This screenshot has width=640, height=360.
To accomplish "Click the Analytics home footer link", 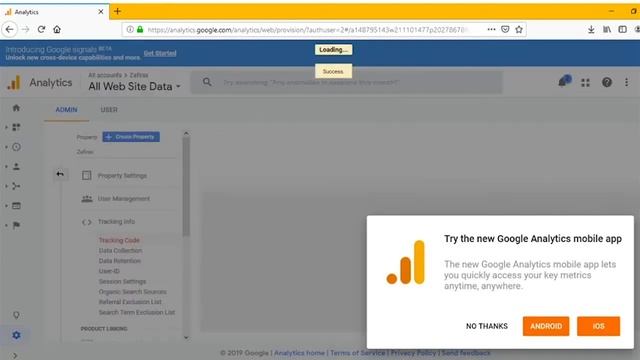I will tap(299, 353).
